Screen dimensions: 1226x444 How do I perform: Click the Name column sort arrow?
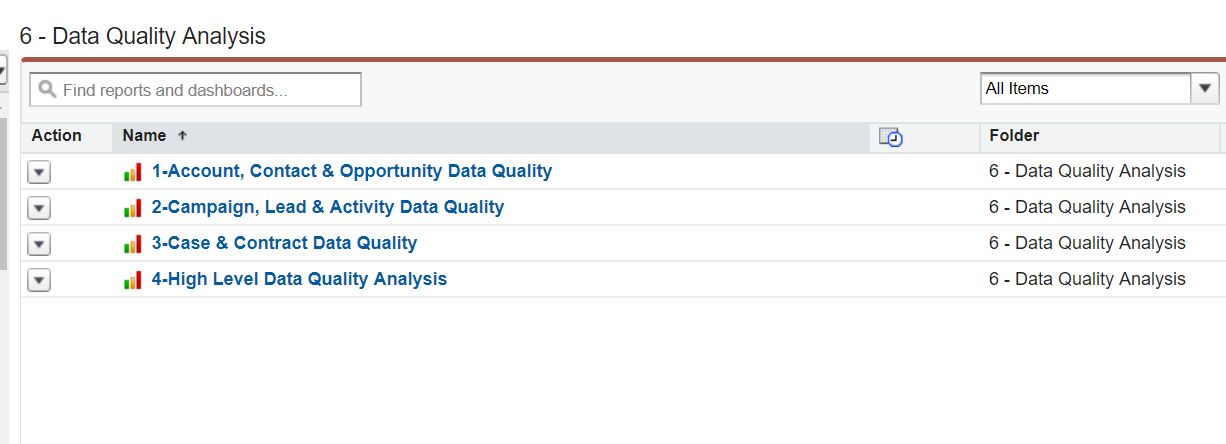click(x=182, y=136)
